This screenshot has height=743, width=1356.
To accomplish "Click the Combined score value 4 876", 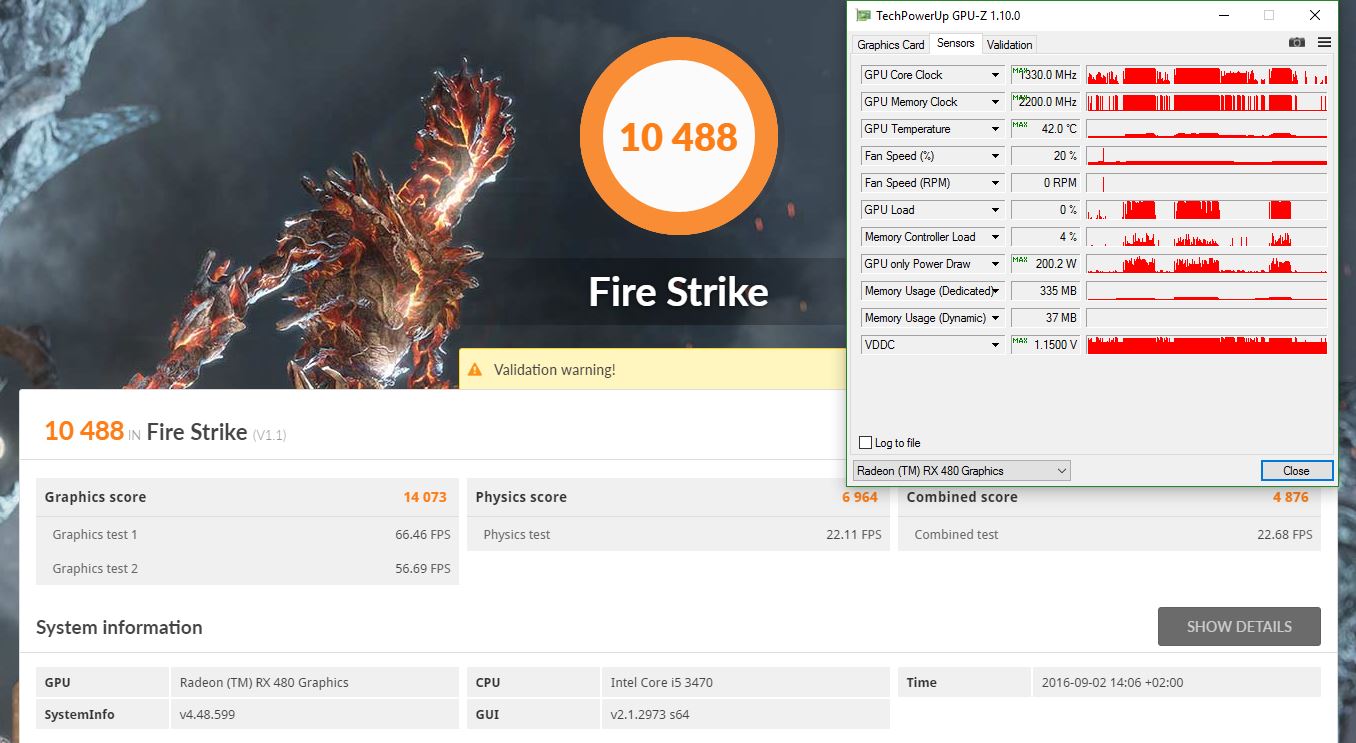I will tap(1291, 497).
